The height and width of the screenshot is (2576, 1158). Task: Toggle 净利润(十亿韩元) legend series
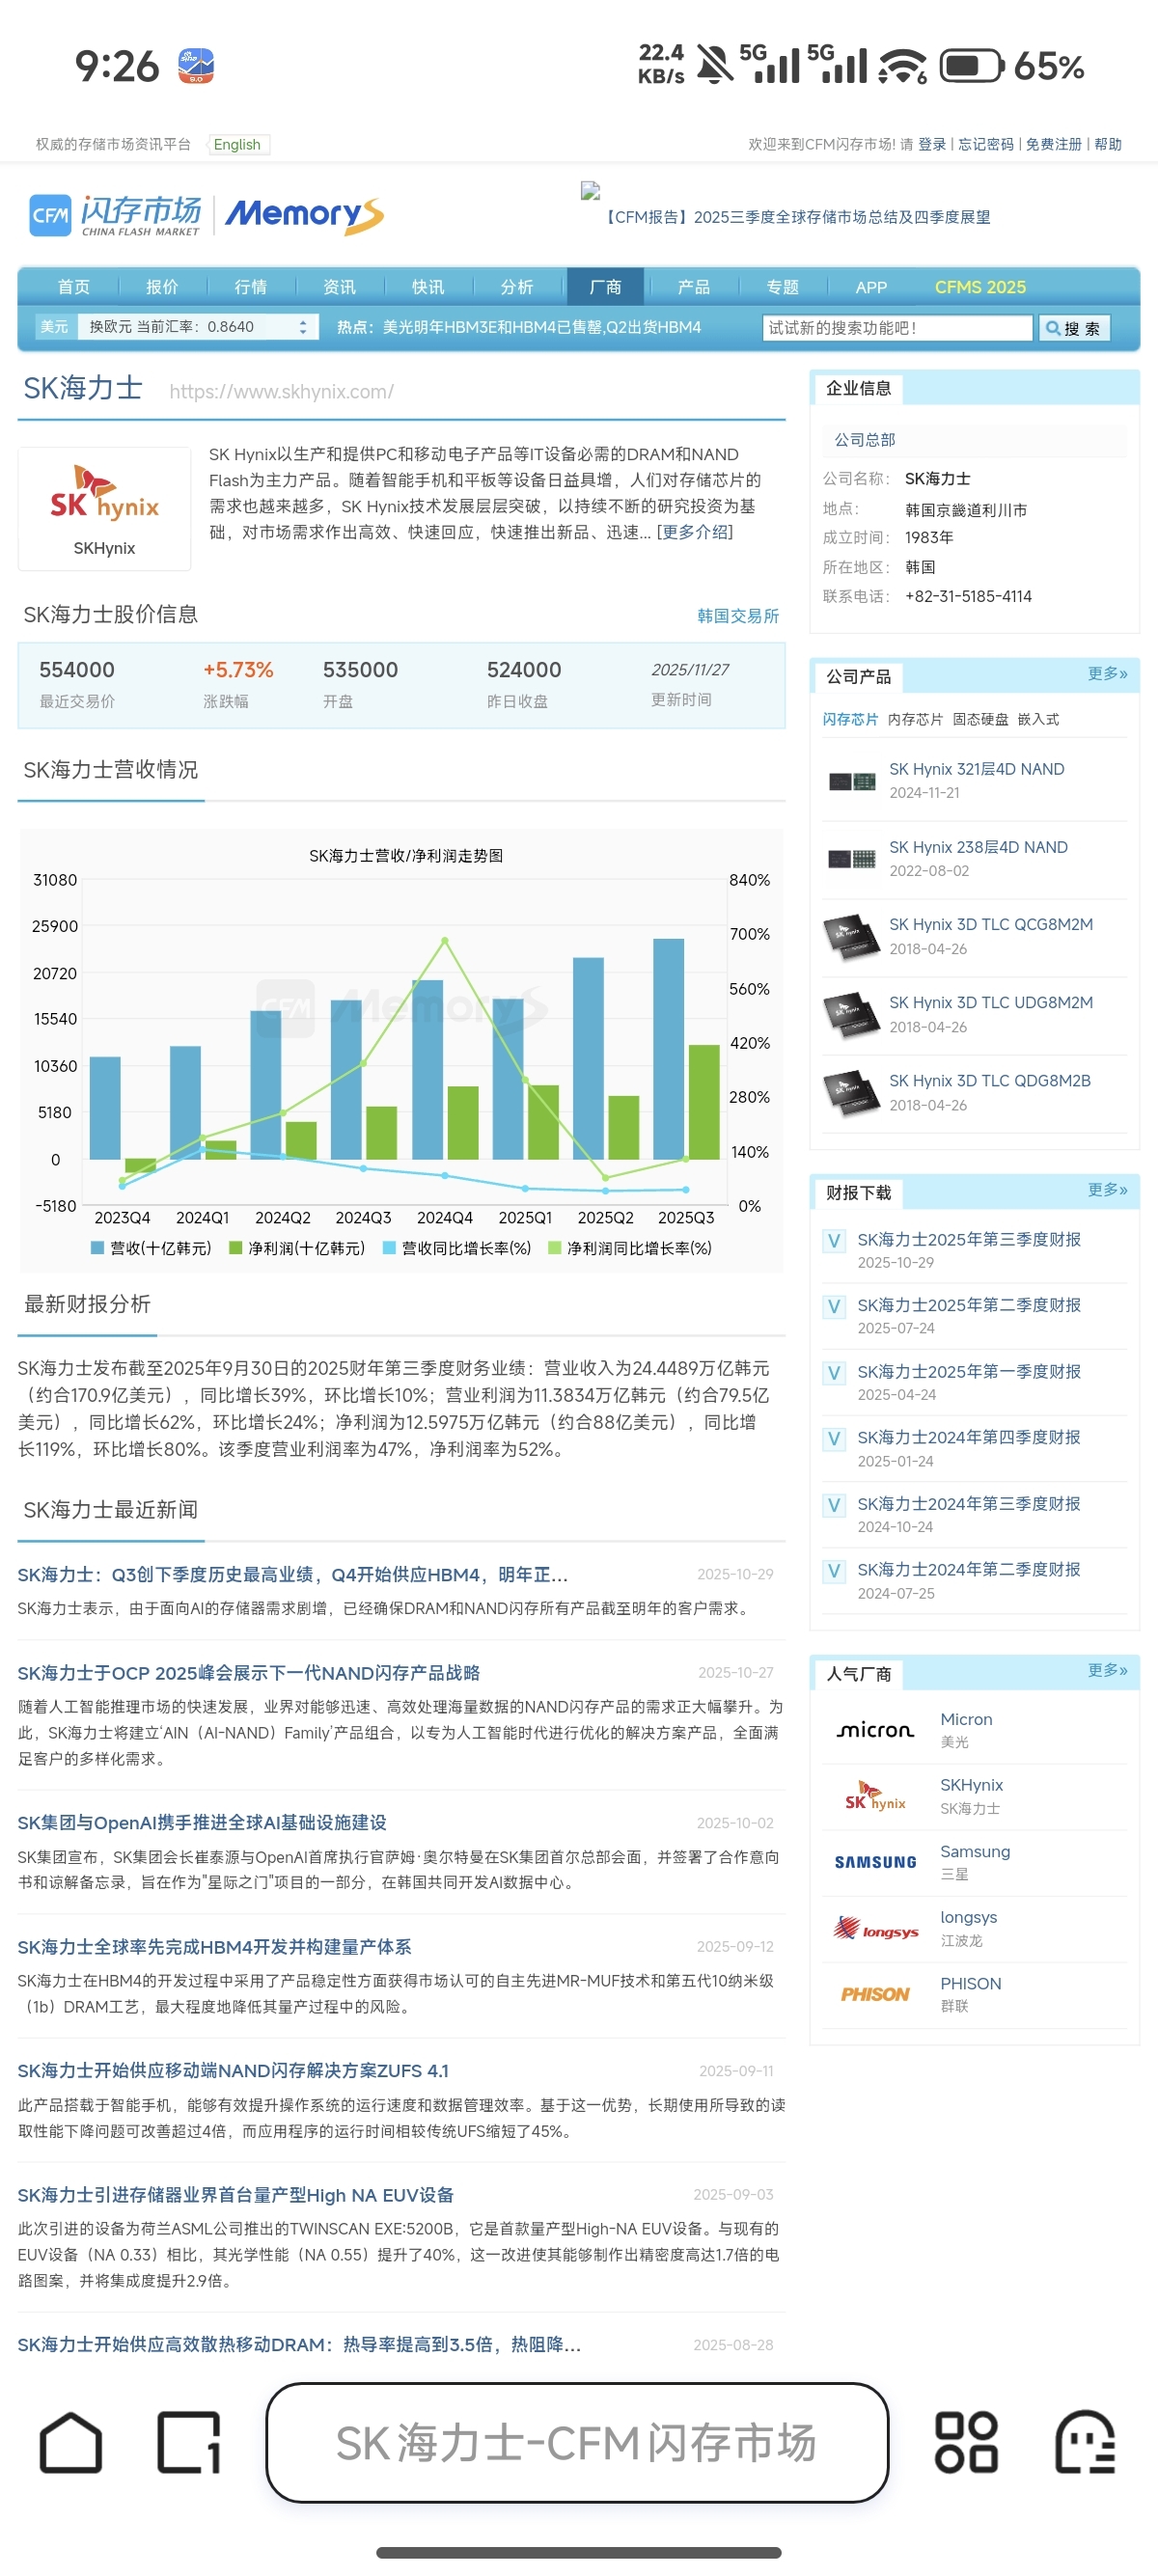click(297, 1248)
